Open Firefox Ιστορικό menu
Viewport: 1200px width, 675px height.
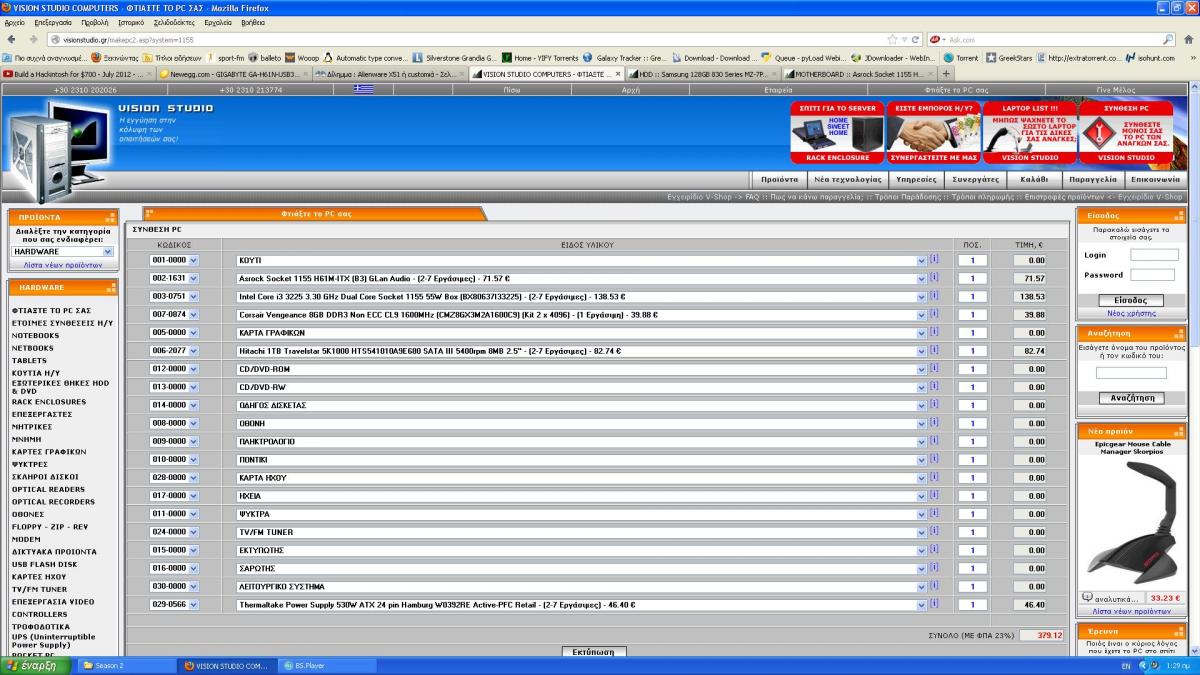[131, 22]
